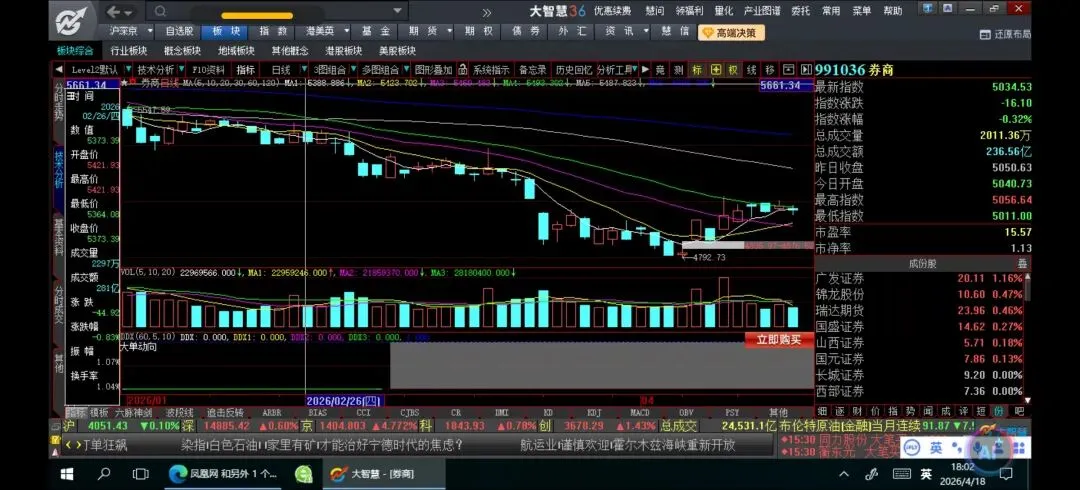
Task: Toggle the highlighted 标 marker icon
Action: (x=697, y=70)
